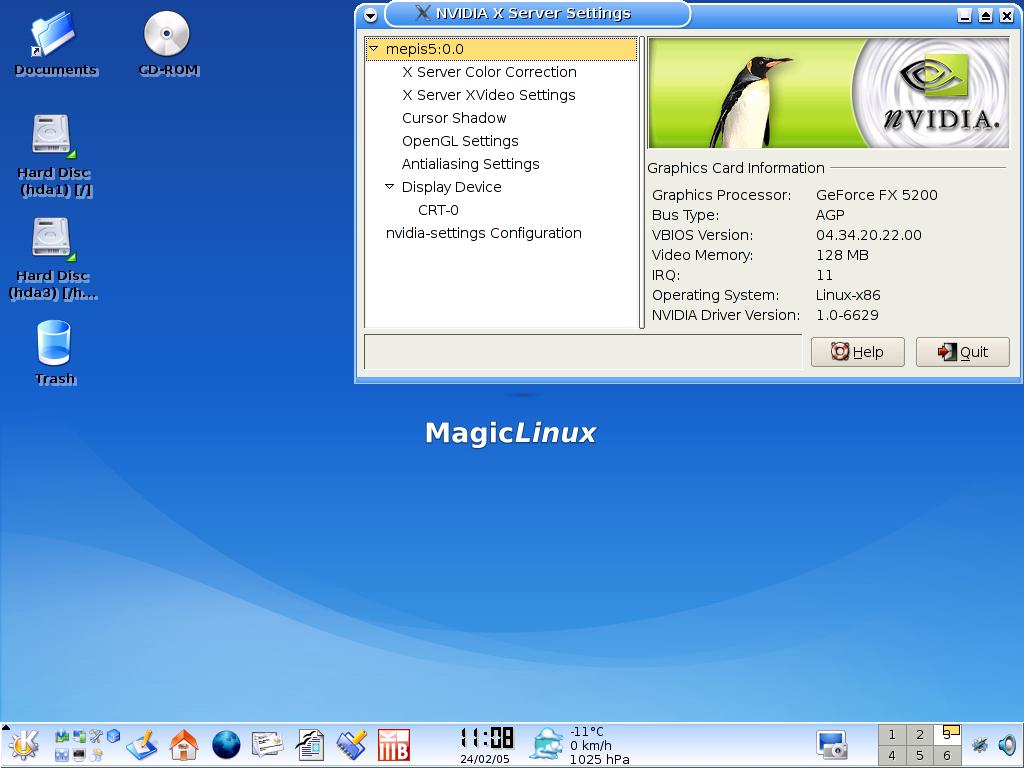Image resolution: width=1024 pixels, height=768 pixels.
Task: Select the CRT-0 display entry
Action: coord(438,210)
